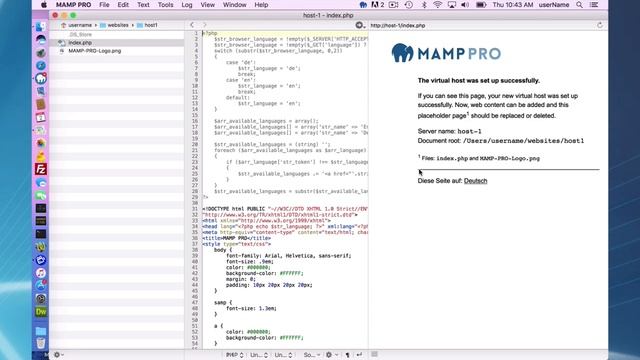Go to the websites breadcrumb folder
Image resolution: width=640 pixels, height=360 pixels.
point(114,25)
